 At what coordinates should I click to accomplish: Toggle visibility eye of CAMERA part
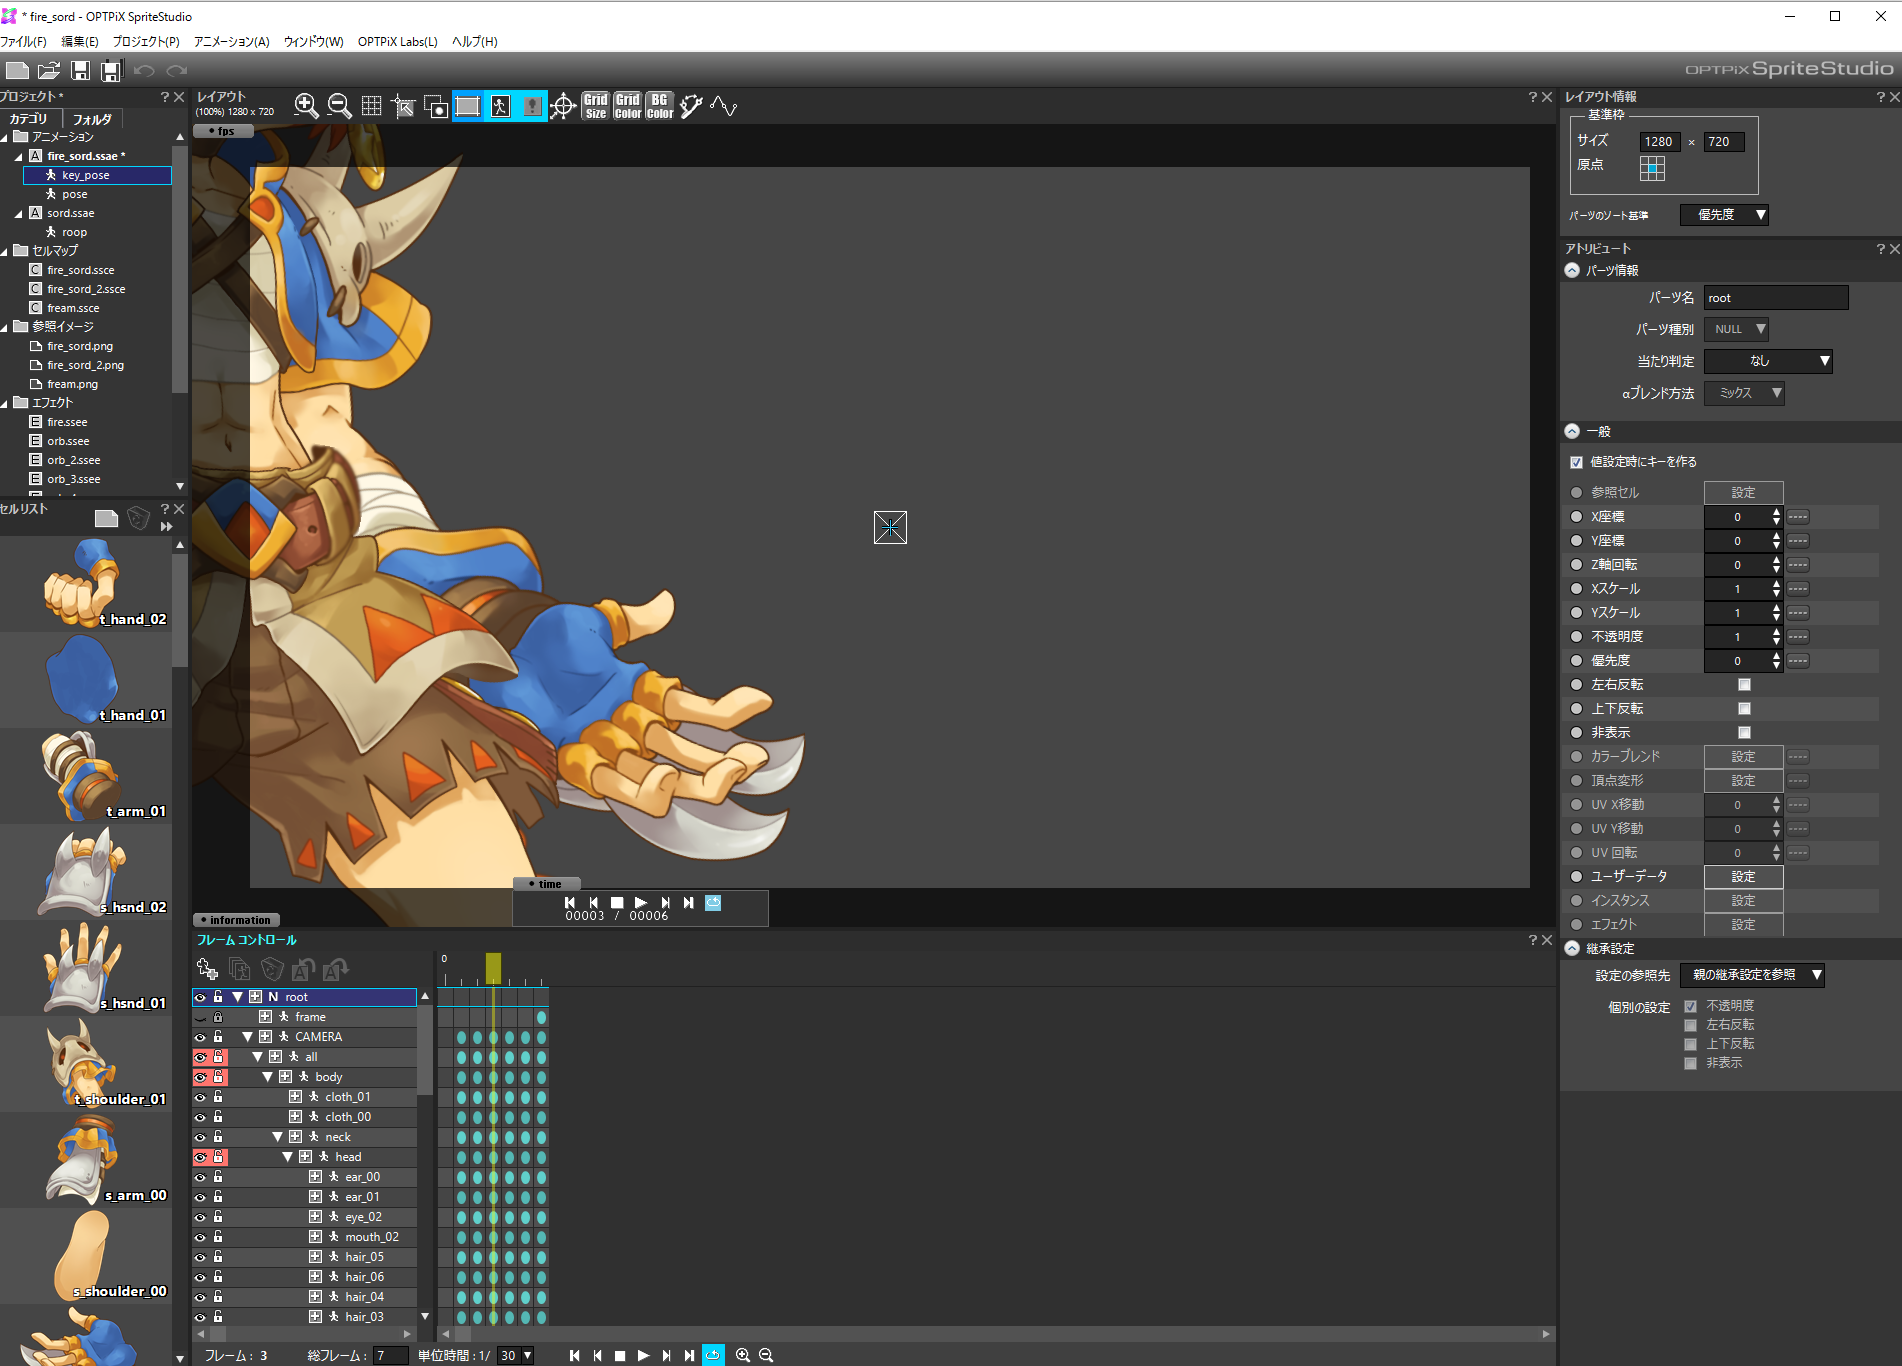(x=200, y=1037)
